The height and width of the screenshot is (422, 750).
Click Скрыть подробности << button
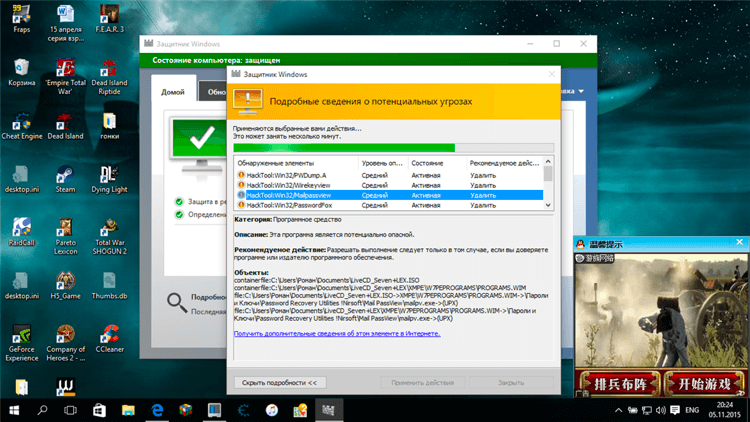pyautogui.click(x=280, y=383)
